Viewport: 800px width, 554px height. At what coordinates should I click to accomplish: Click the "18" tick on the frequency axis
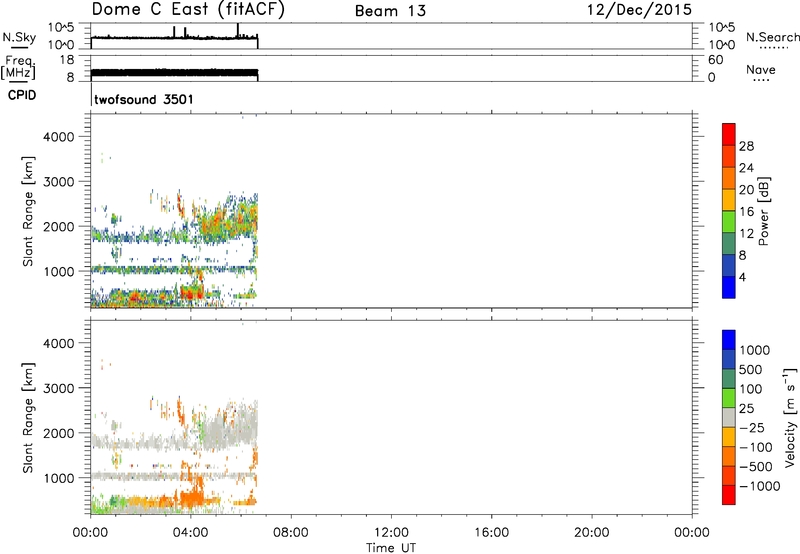point(67,60)
